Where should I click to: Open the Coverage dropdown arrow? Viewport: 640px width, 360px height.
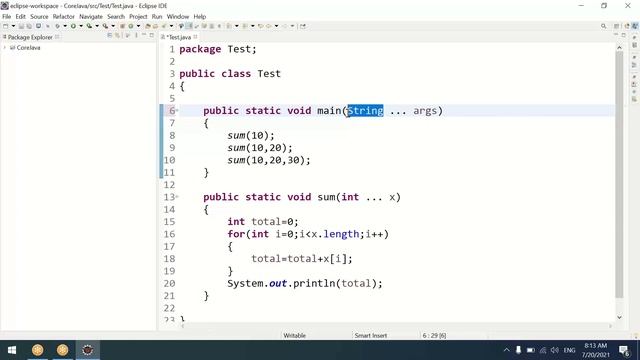(97, 26)
